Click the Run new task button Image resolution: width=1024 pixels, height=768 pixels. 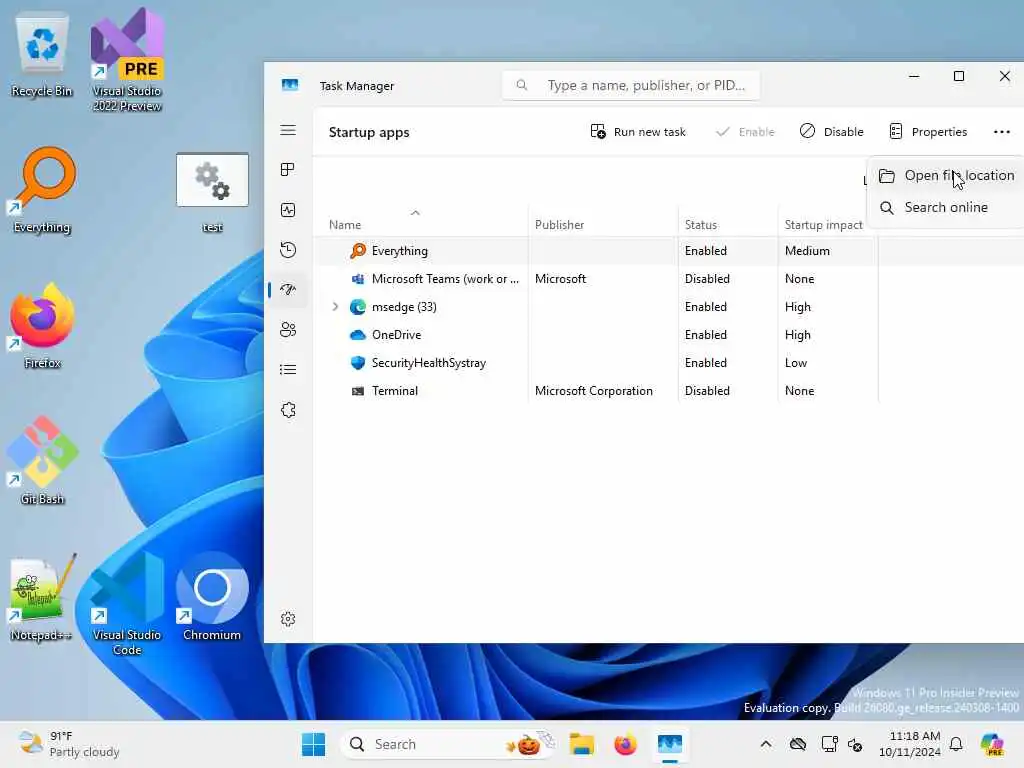pyautogui.click(x=638, y=132)
